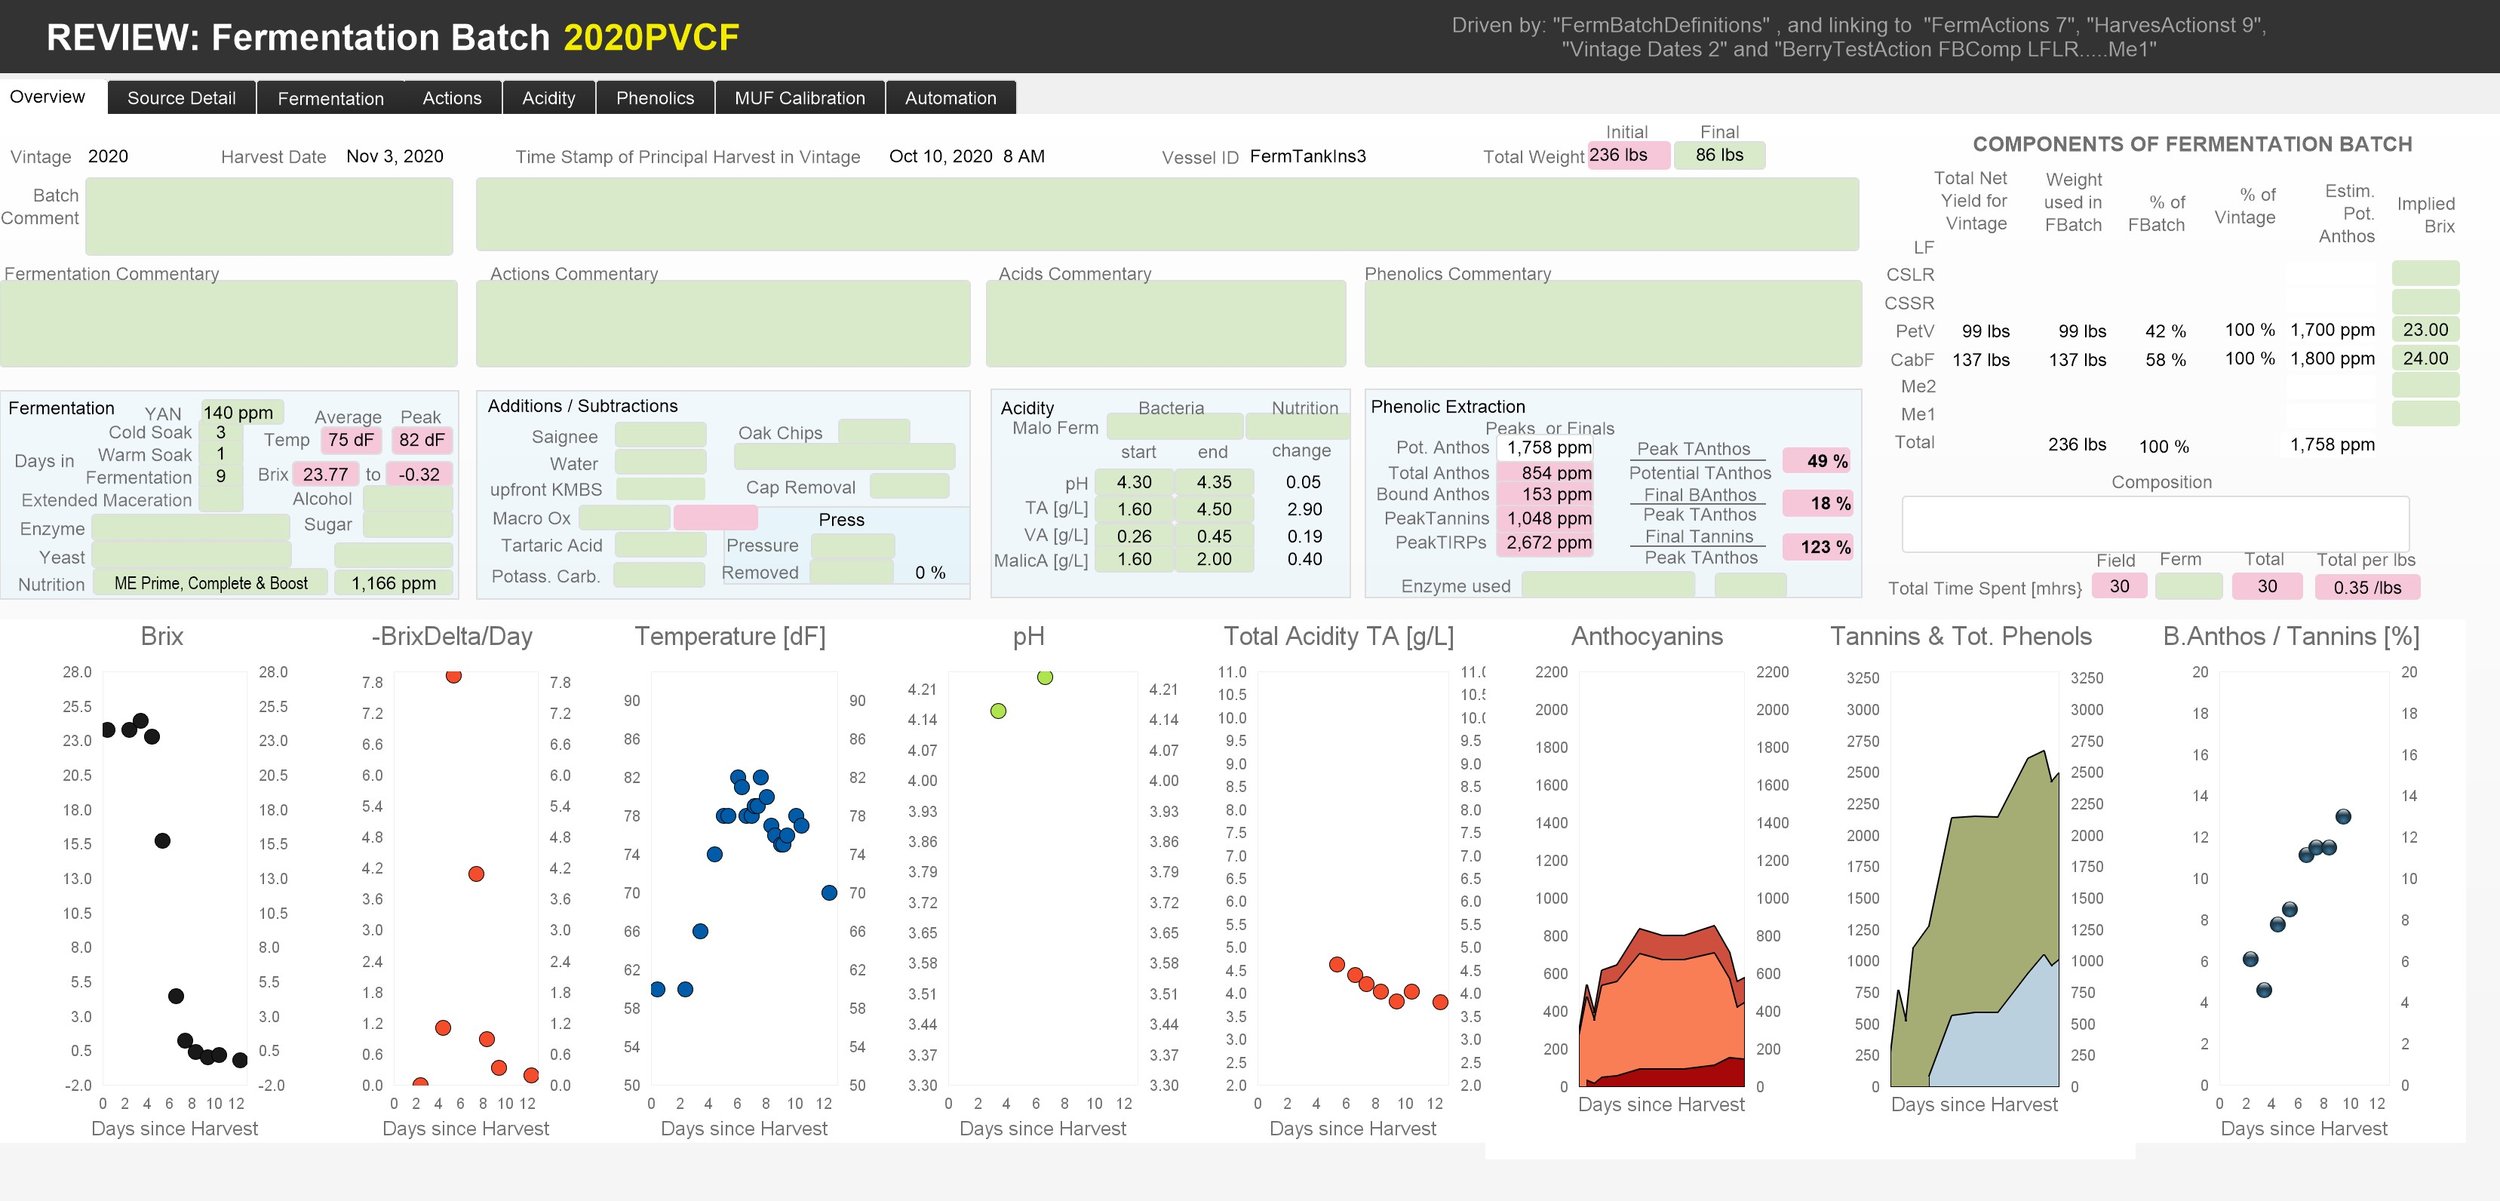Click the pink Macro Ox field
2500x1201 pixels.
pyautogui.click(x=715, y=518)
